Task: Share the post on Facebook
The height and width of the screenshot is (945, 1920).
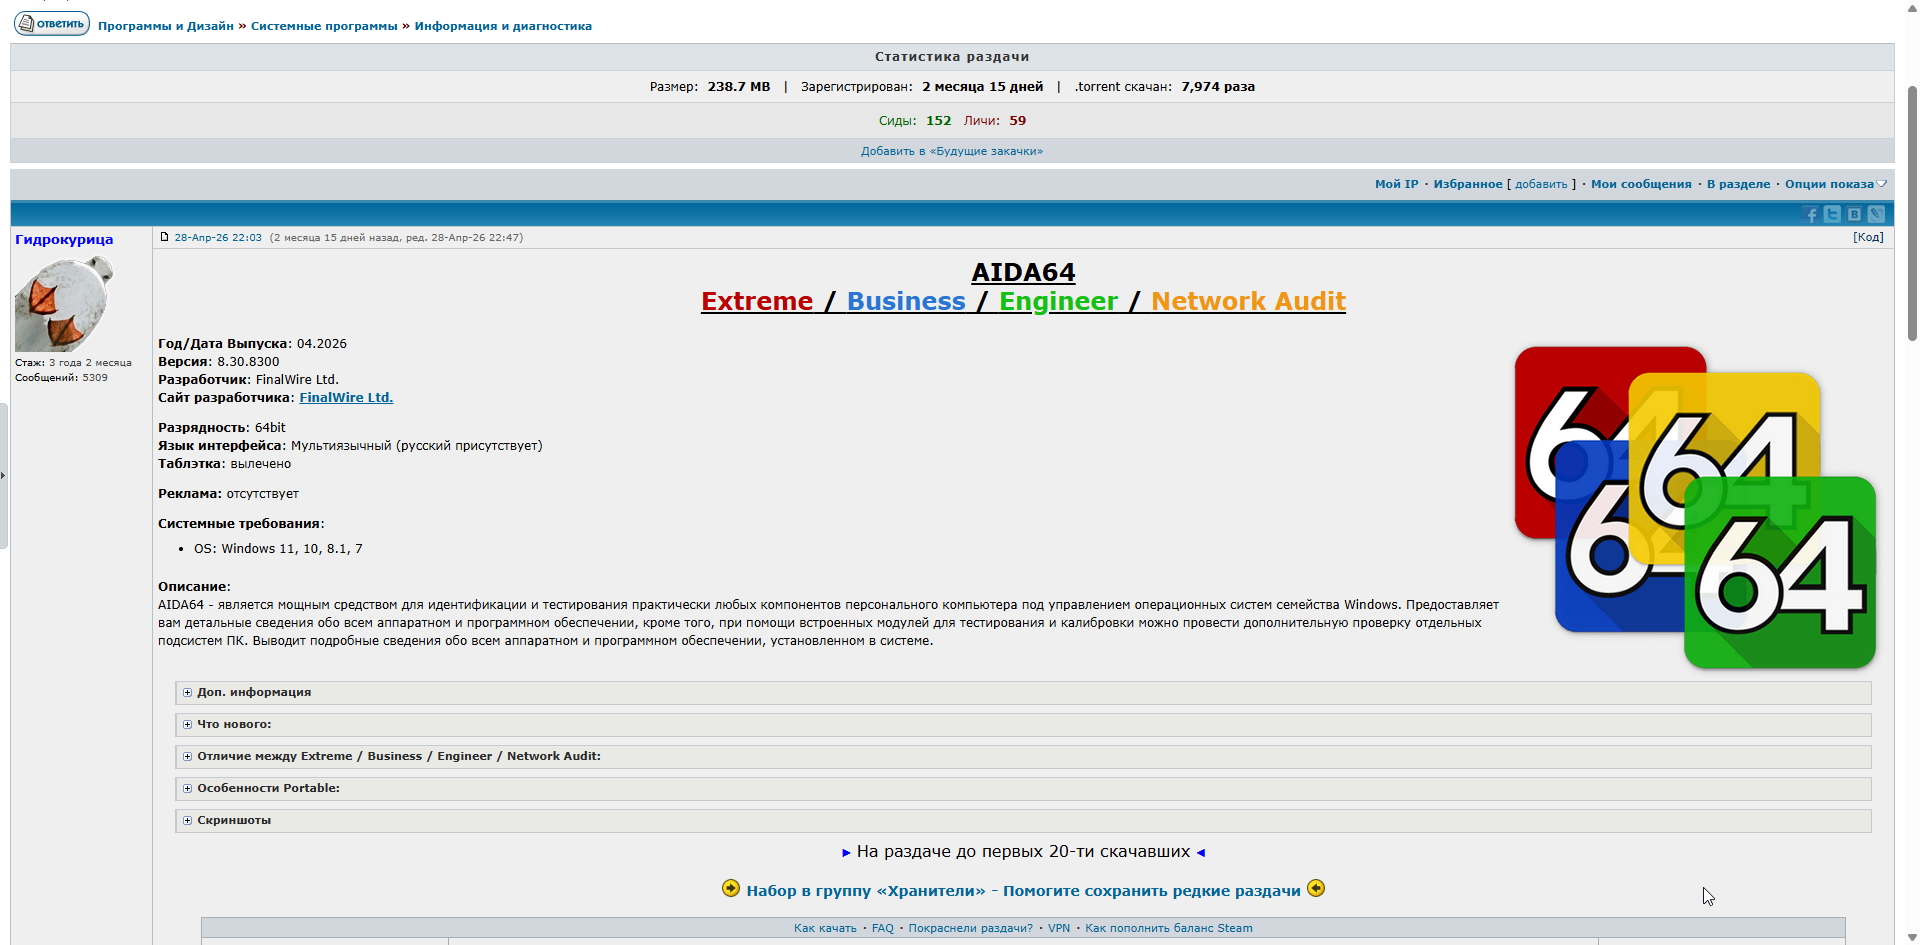Action: [1810, 214]
